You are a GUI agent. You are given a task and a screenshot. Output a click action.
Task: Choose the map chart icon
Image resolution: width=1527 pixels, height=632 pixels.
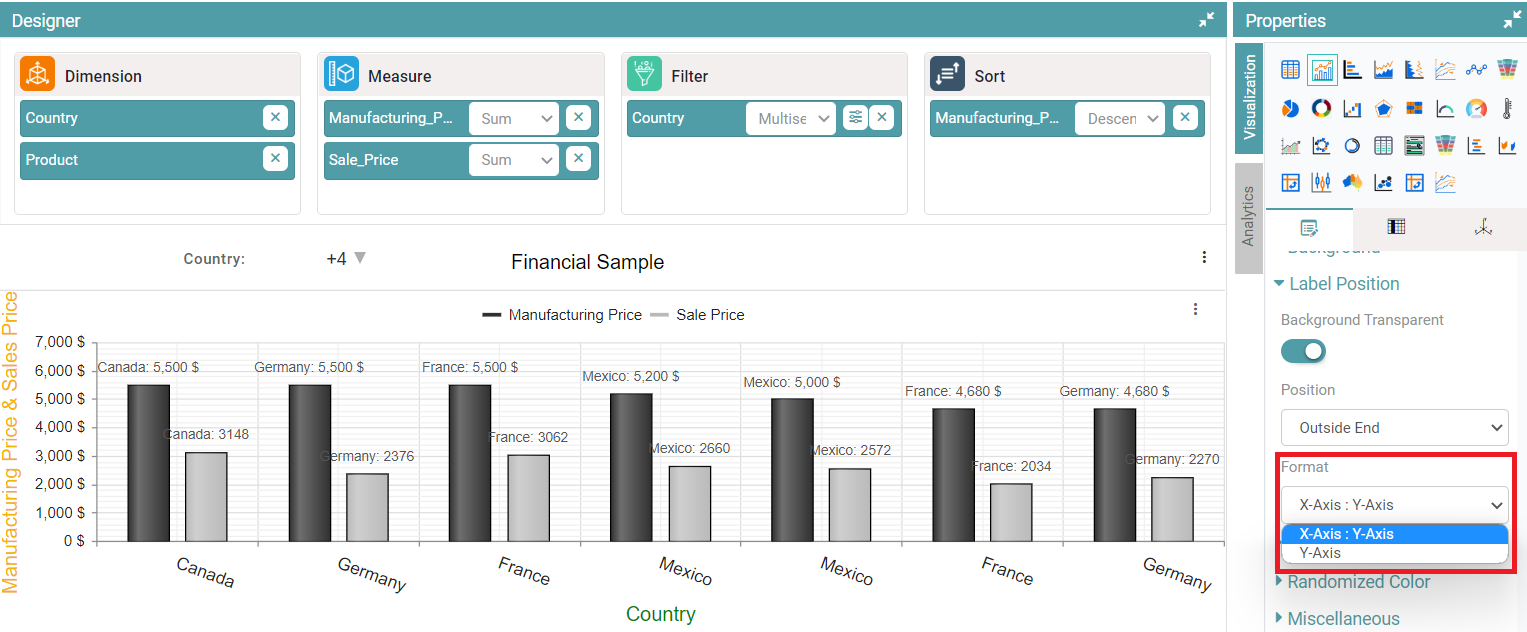pyautogui.click(x=1352, y=183)
